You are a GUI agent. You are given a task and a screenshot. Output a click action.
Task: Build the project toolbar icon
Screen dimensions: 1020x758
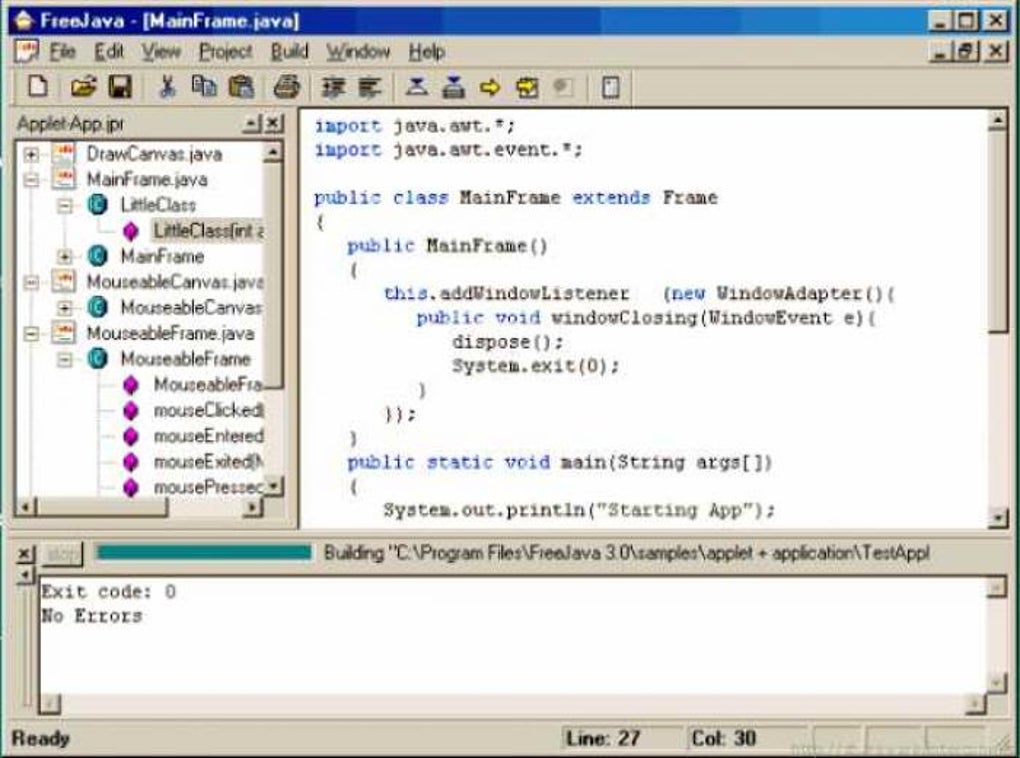(453, 87)
